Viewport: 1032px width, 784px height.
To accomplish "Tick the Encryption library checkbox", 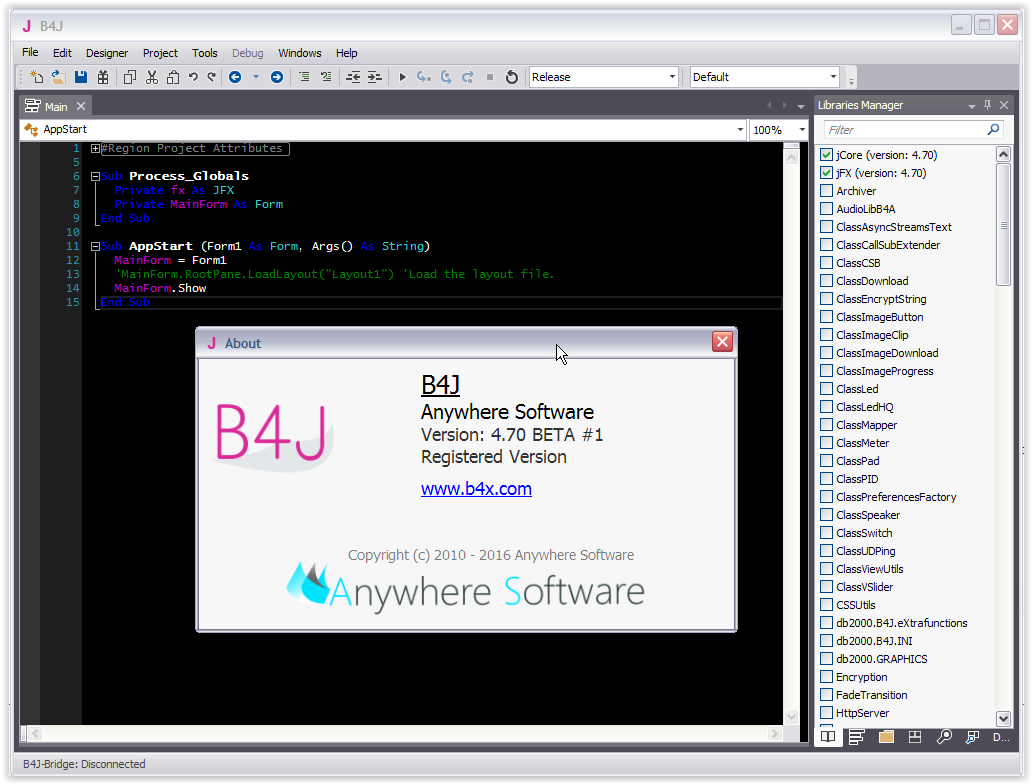I will [x=827, y=677].
